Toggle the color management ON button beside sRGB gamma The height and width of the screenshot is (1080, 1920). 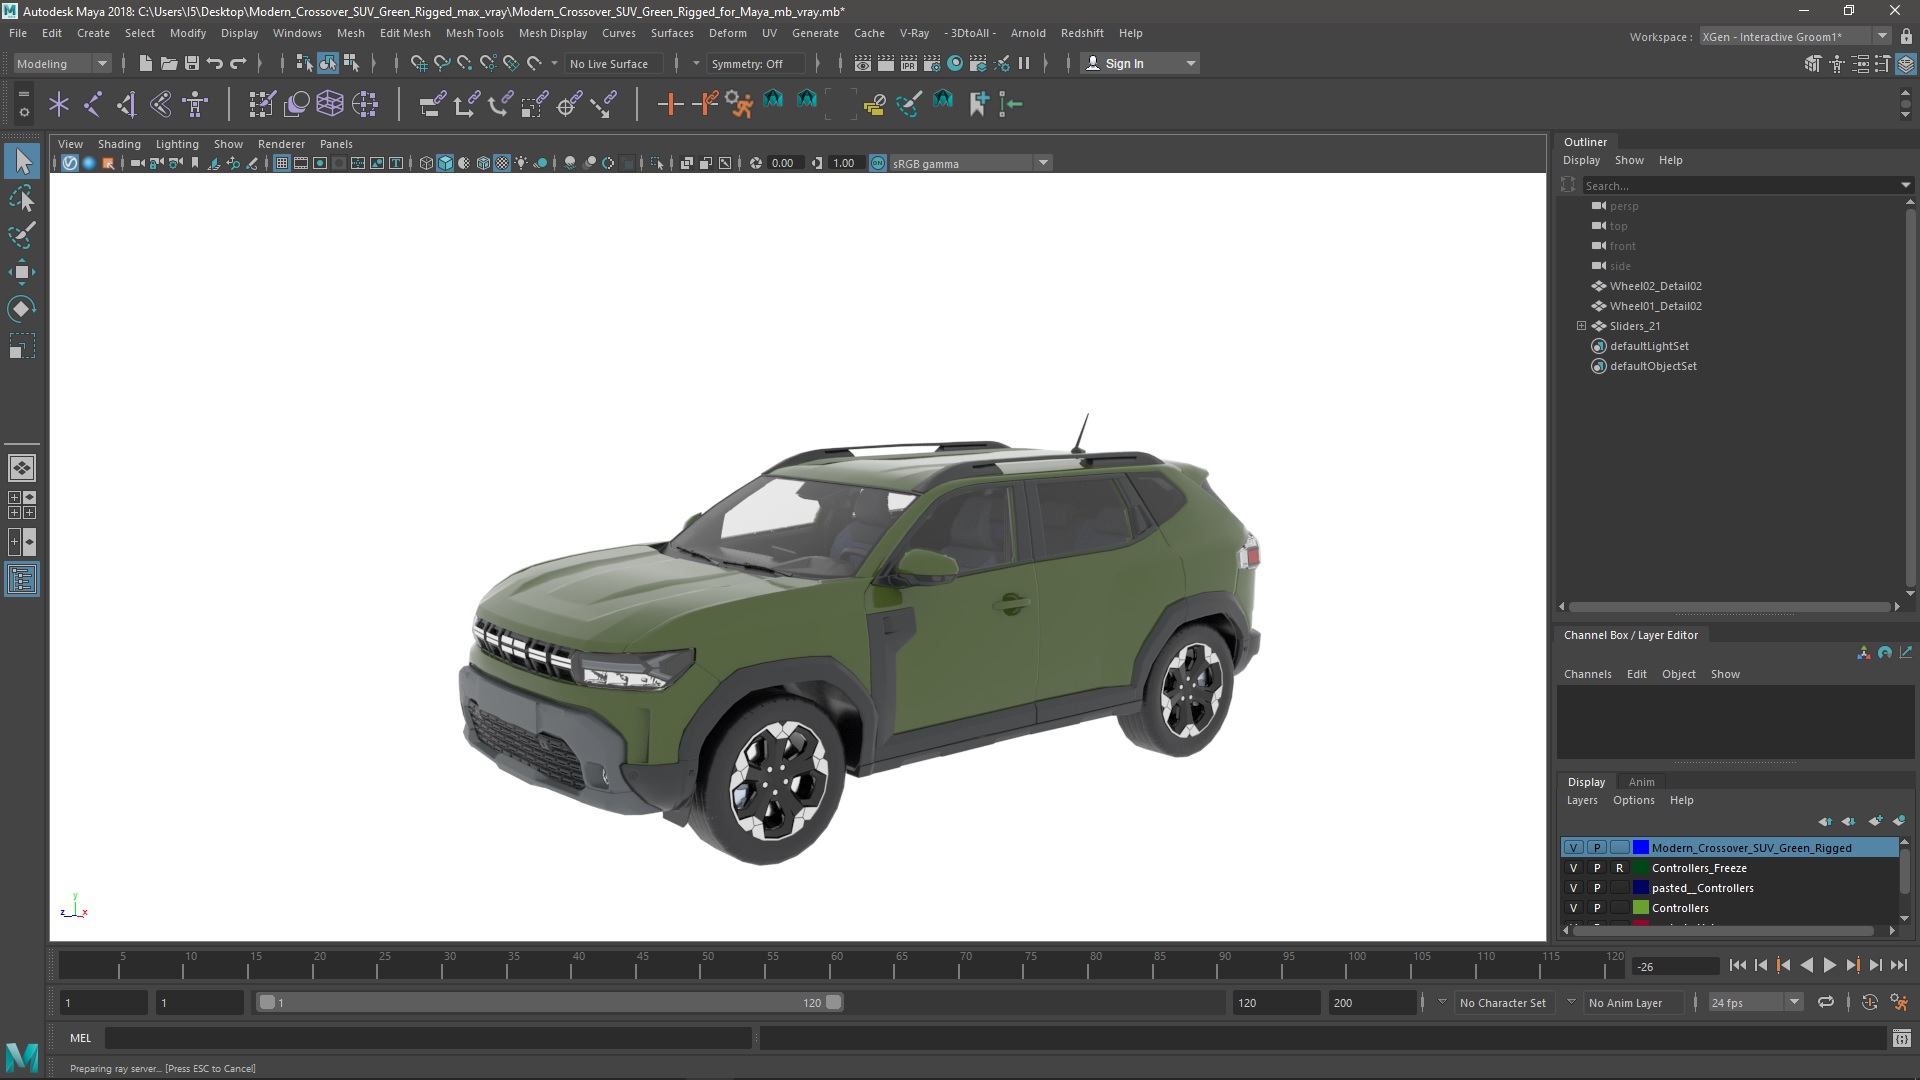[878, 163]
